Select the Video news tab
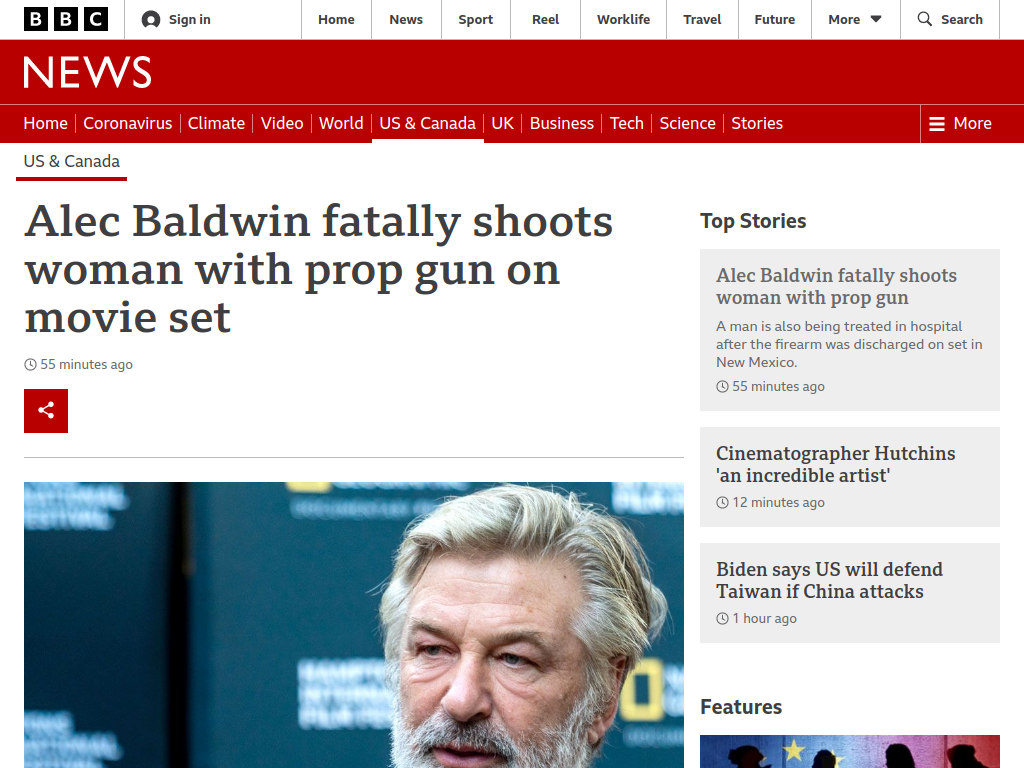Image resolution: width=1024 pixels, height=768 pixels. click(x=282, y=123)
